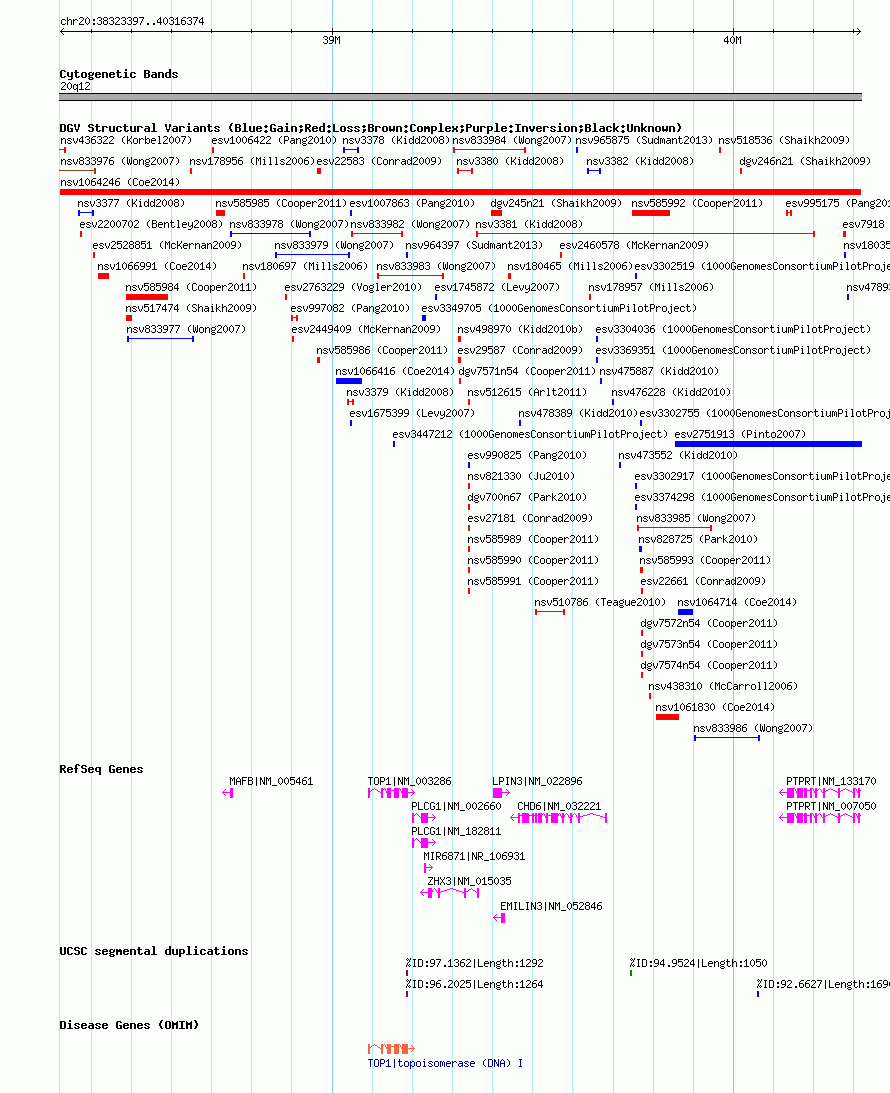
Task: Click the nsv3378 (Kidd2008) variant label
Action: click(396, 140)
